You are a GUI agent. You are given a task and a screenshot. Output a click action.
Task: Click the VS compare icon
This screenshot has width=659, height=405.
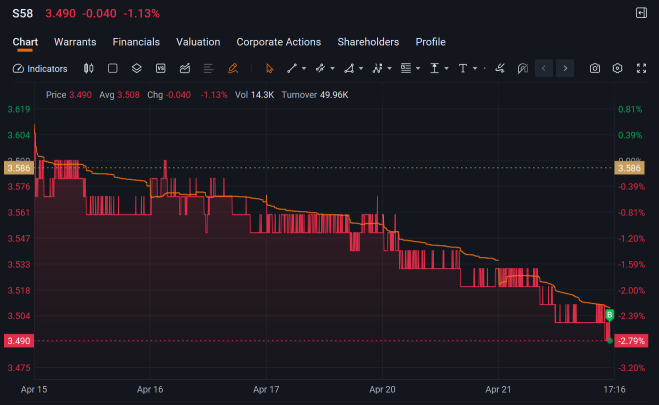pyautogui.click(x=161, y=68)
